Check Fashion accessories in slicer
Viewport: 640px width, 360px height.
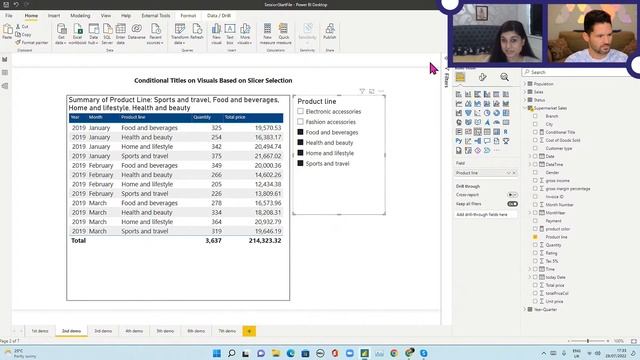coord(300,122)
